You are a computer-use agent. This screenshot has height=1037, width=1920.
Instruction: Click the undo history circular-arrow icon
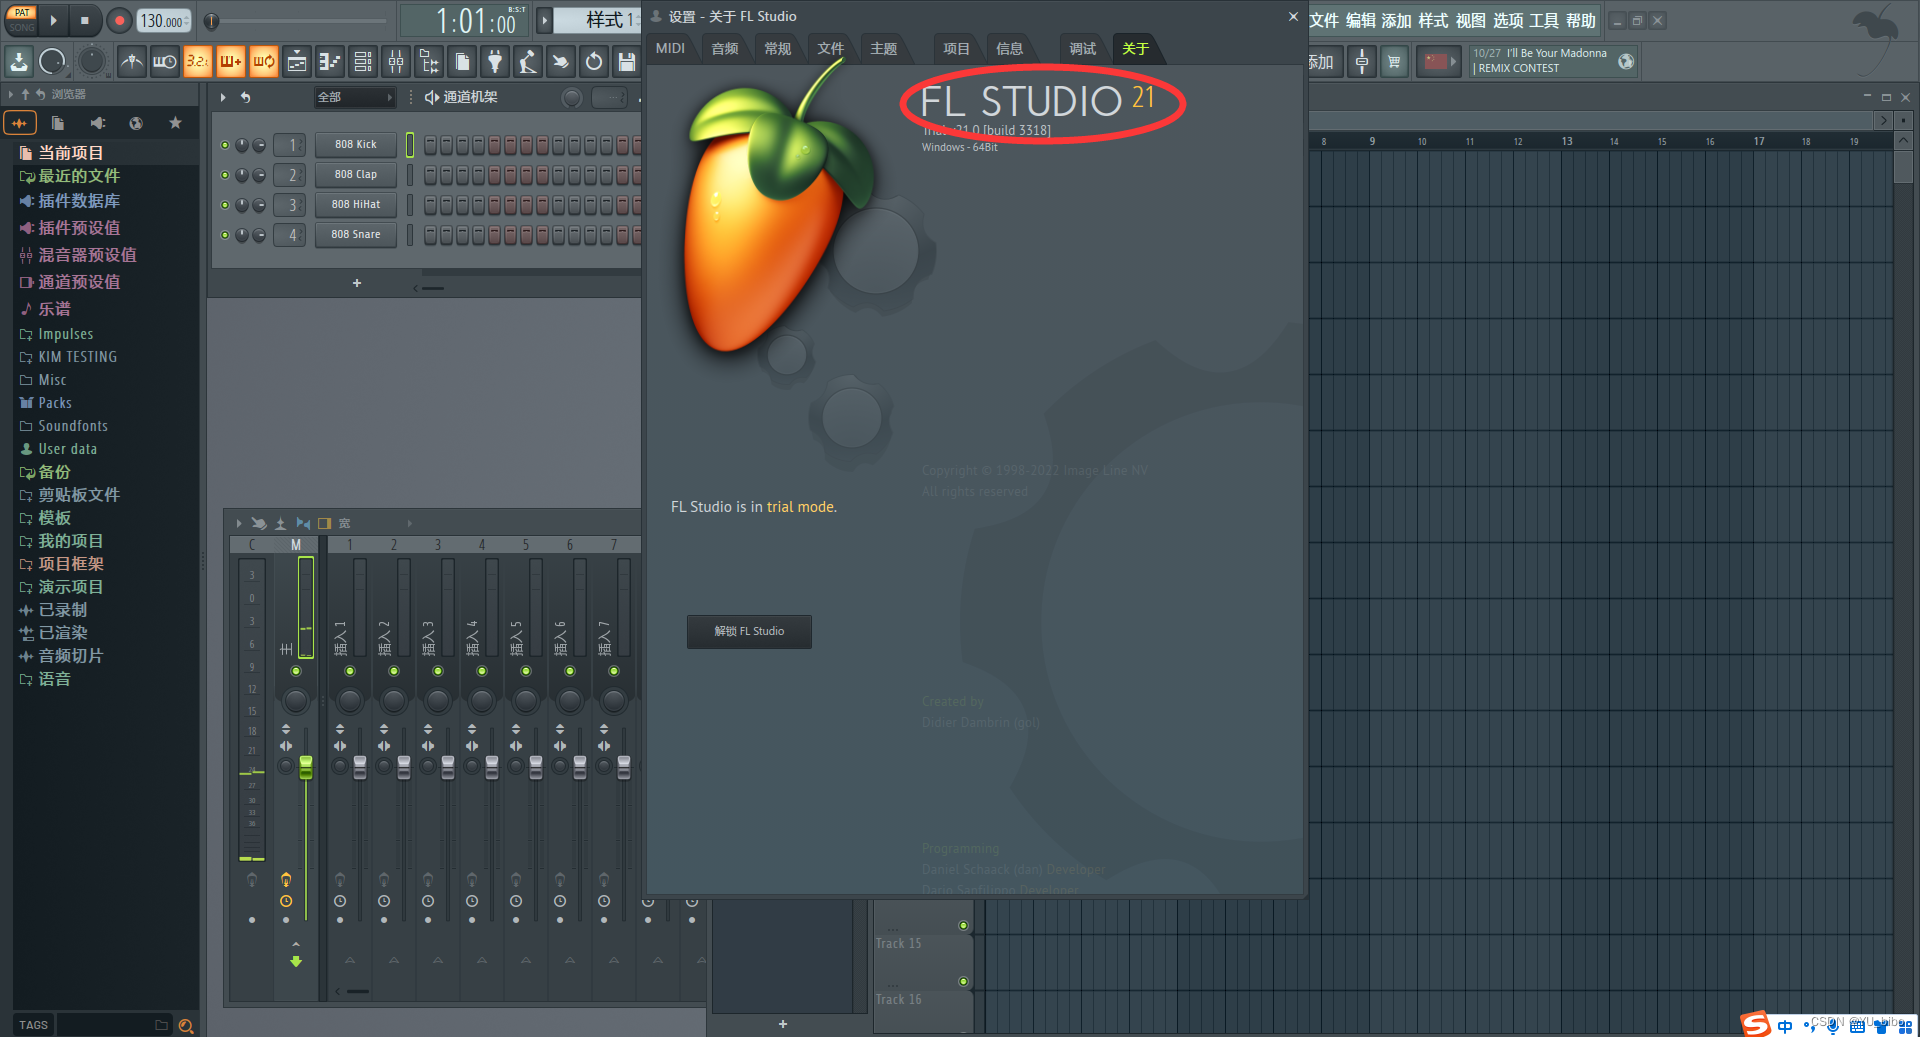click(x=594, y=62)
